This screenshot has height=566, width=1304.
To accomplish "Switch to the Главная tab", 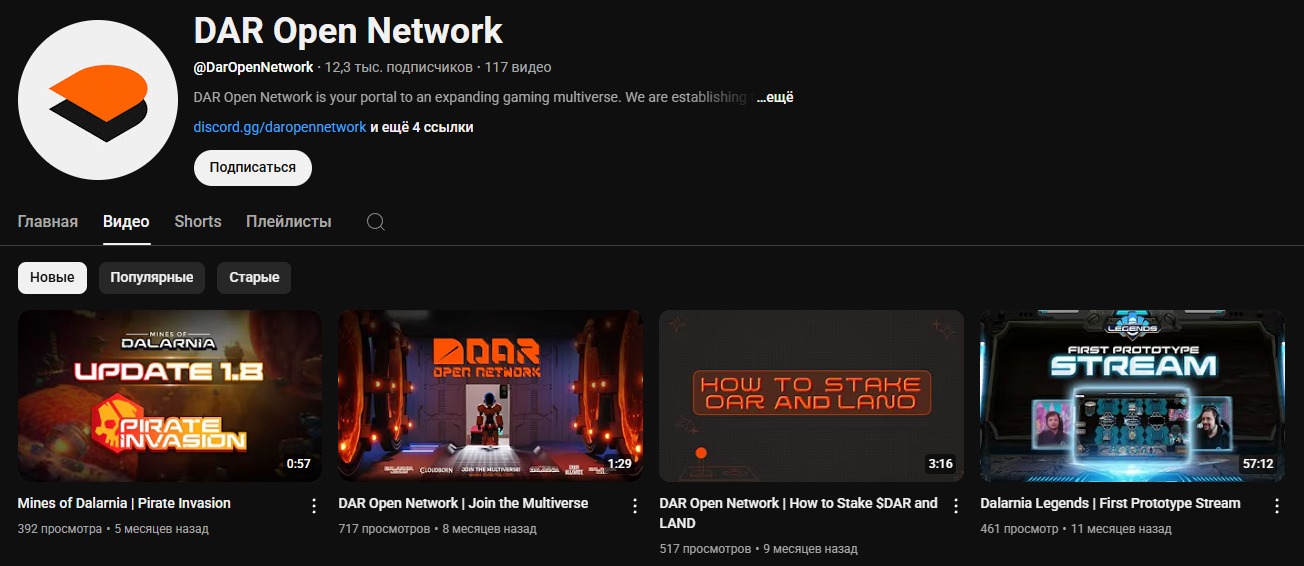I will (x=48, y=221).
